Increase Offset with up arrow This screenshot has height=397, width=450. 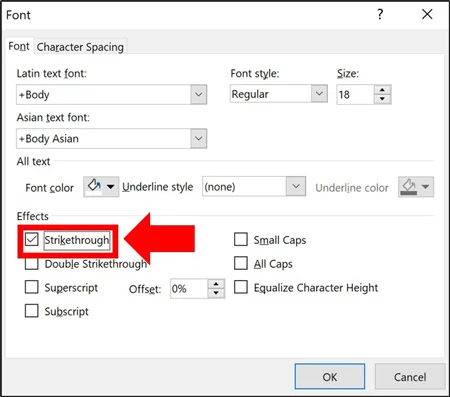click(x=216, y=284)
